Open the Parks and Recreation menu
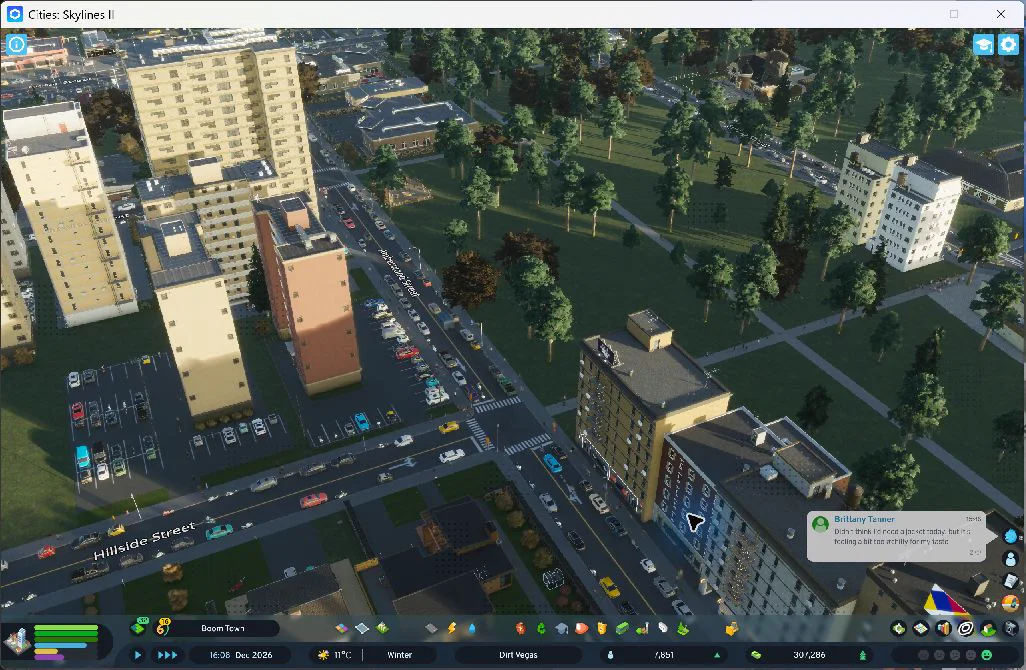1026x670 pixels. [x=643, y=628]
